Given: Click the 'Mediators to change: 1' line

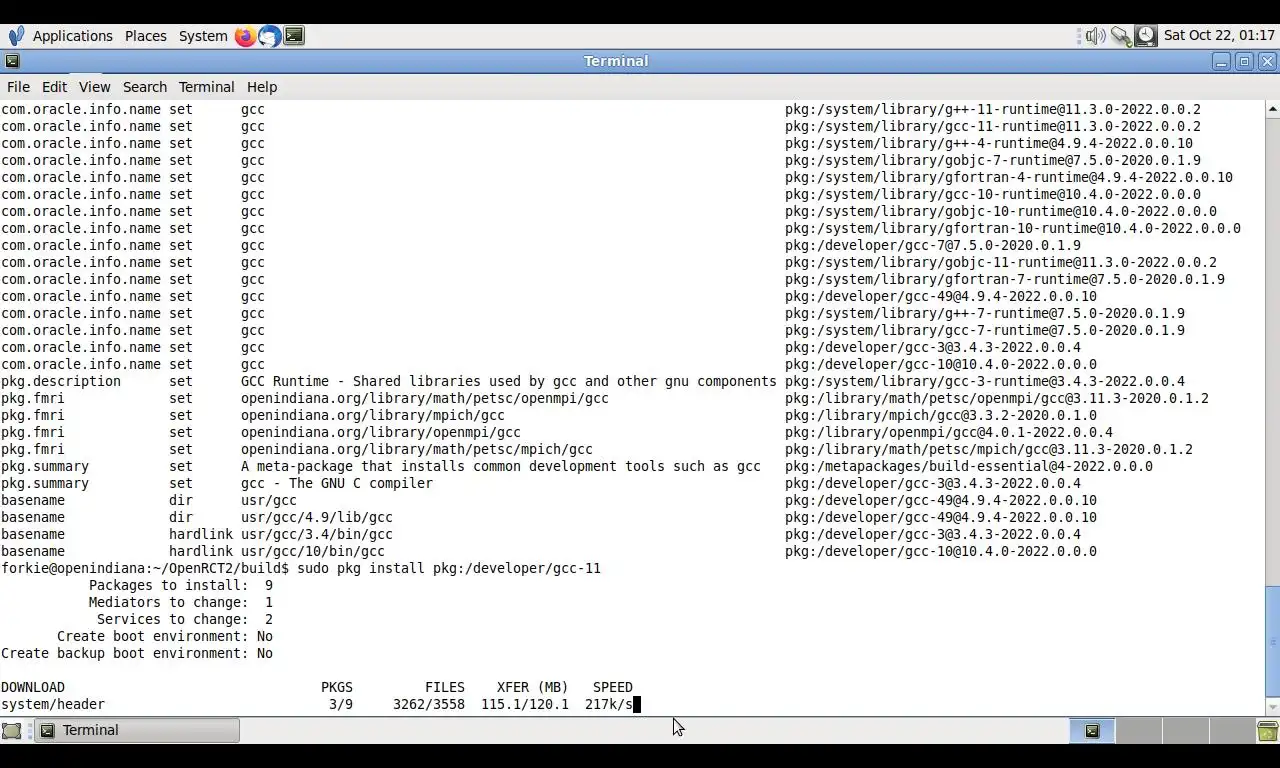Looking at the screenshot, I should [180, 602].
